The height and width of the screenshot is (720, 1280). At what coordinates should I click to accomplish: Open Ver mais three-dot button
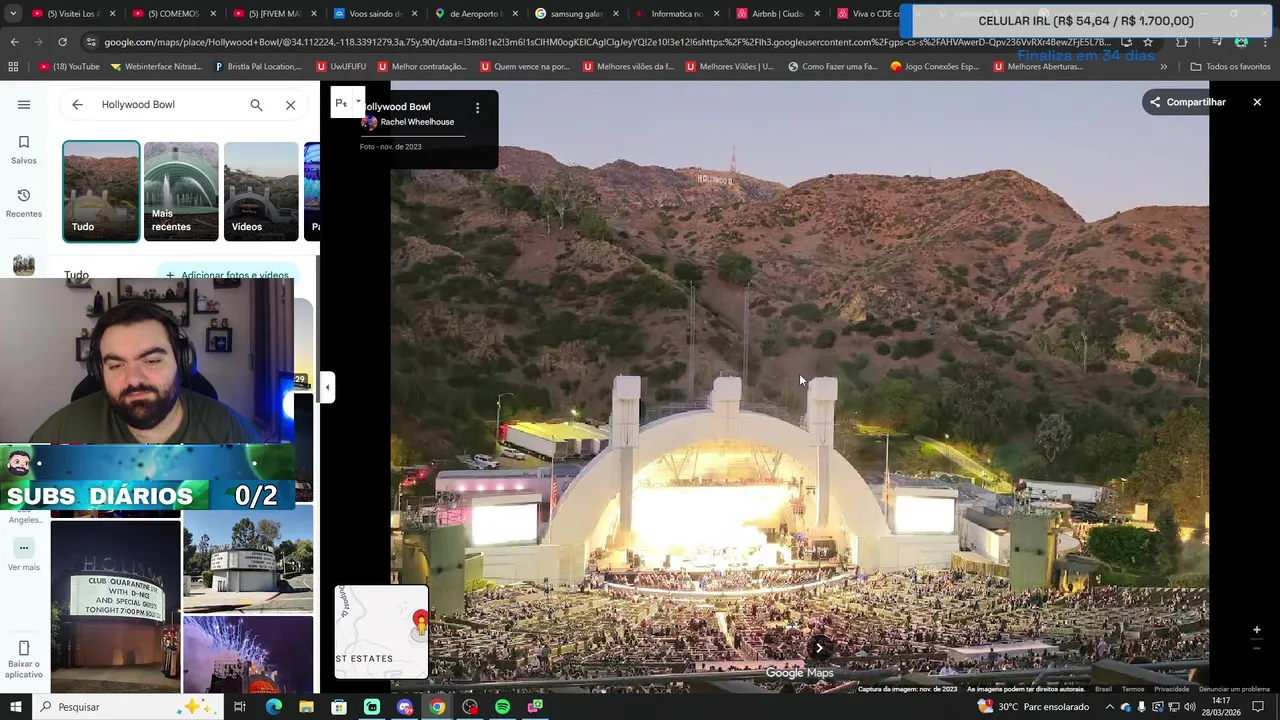point(24,548)
